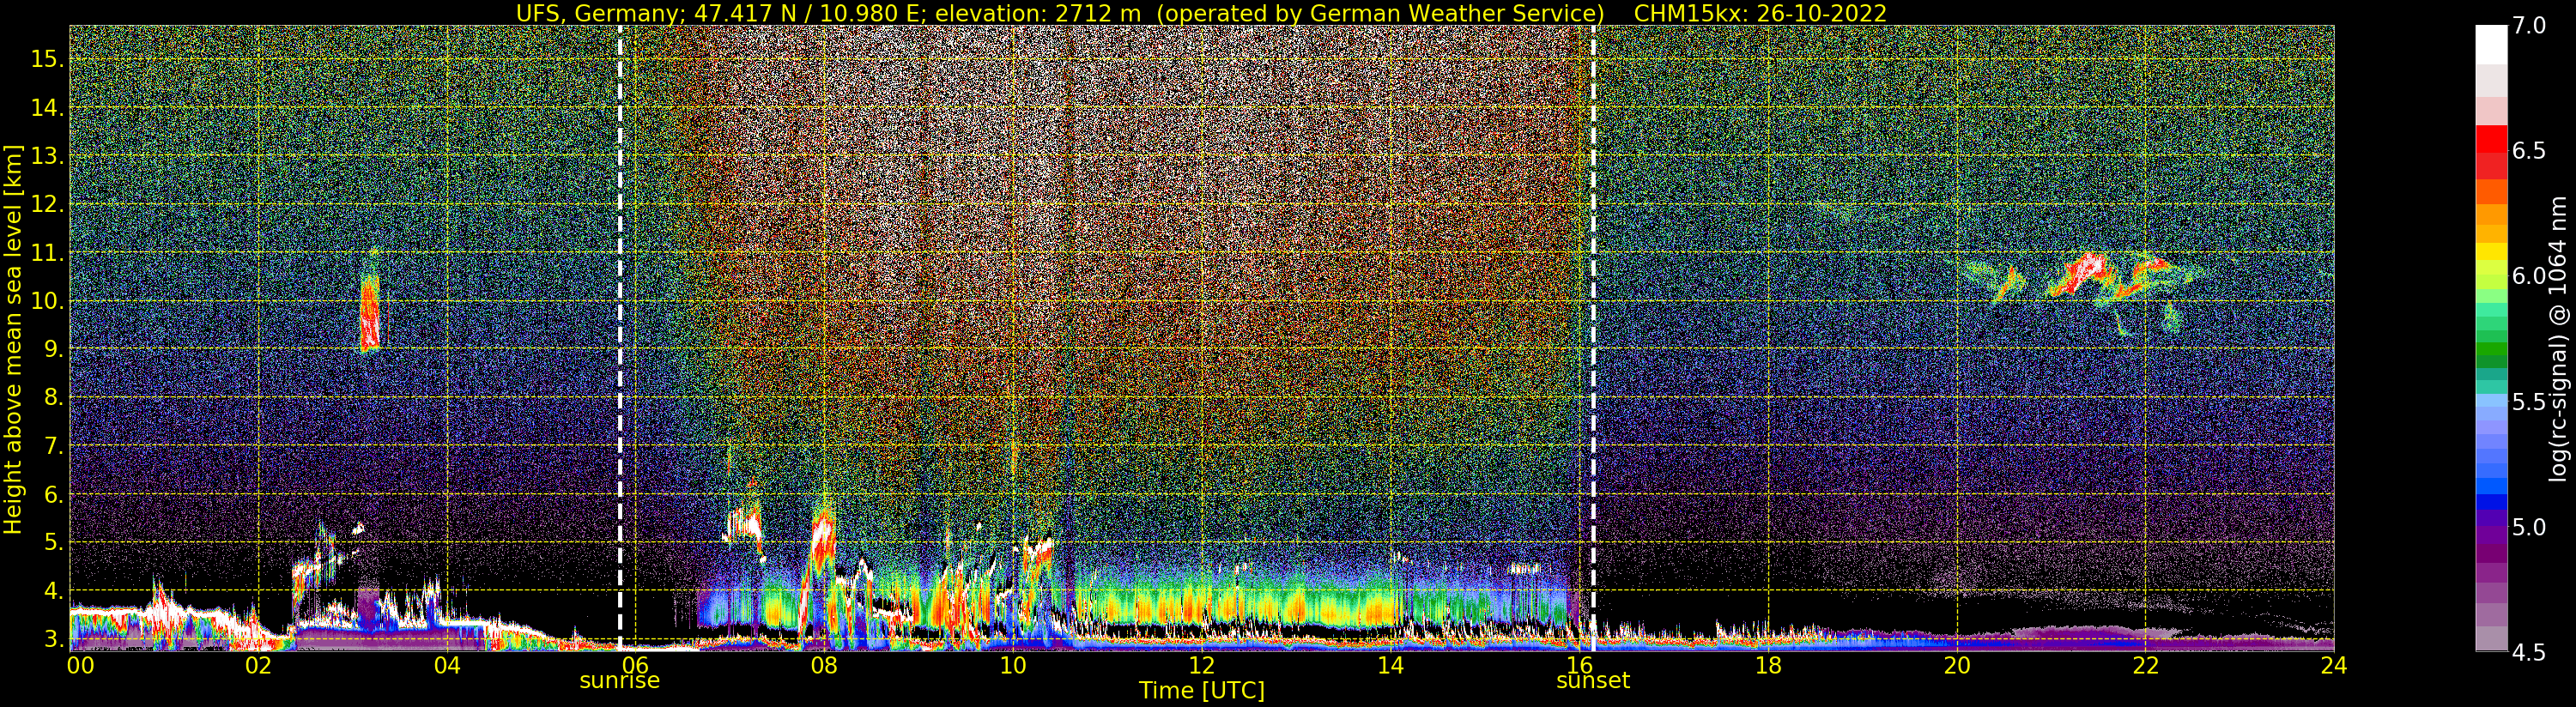Click the colorbar value '5.5'
The height and width of the screenshot is (707, 2576).
point(2529,402)
